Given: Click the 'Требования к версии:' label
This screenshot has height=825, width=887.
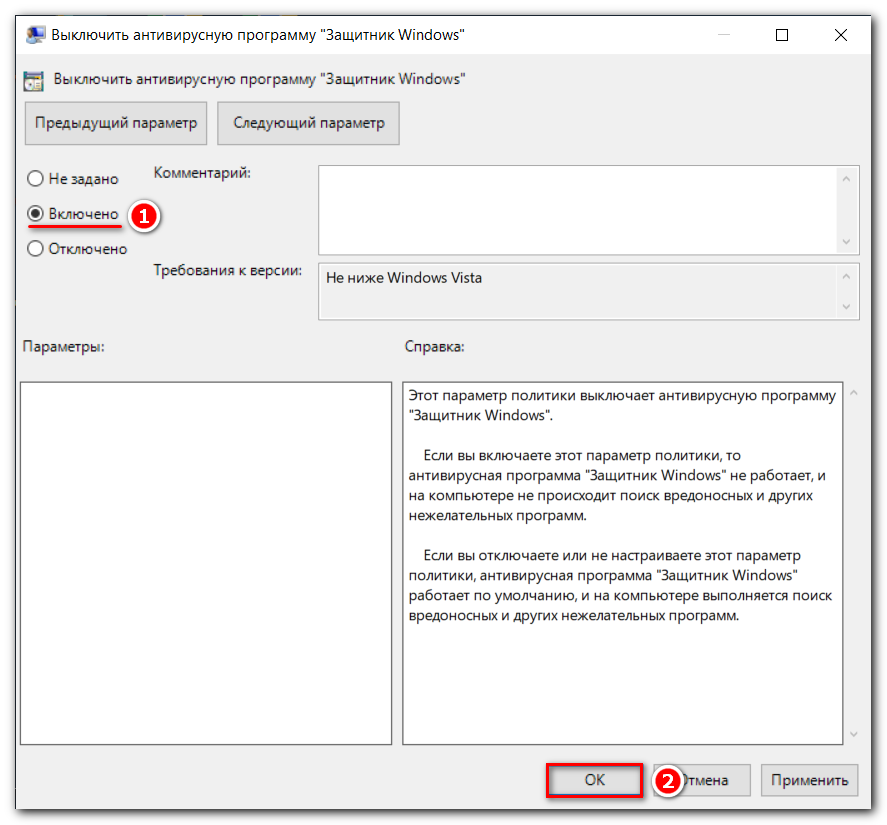Looking at the screenshot, I should pos(228,270).
